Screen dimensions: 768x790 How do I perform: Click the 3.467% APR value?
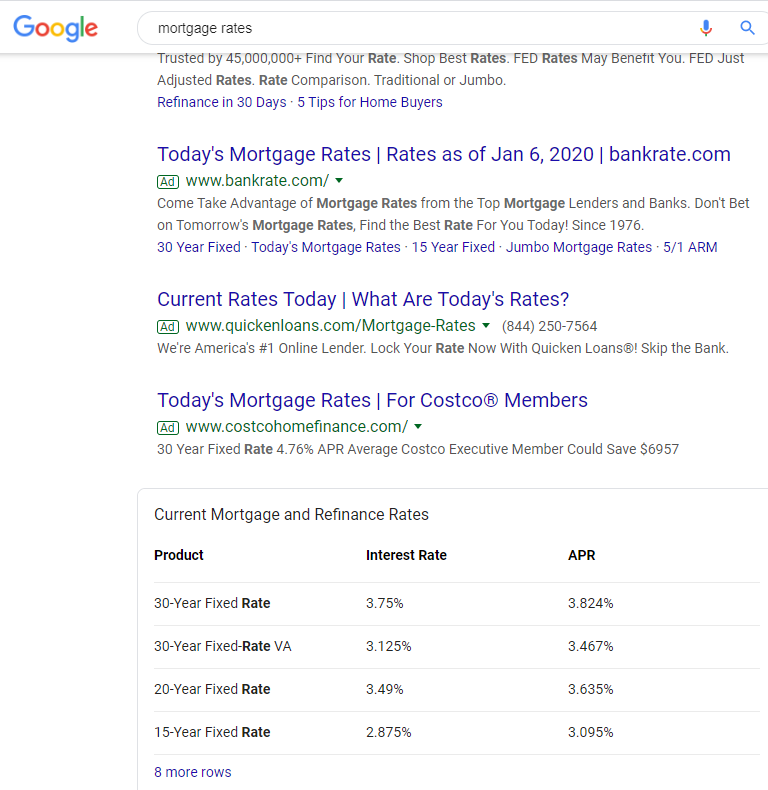[x=591, y=646]
